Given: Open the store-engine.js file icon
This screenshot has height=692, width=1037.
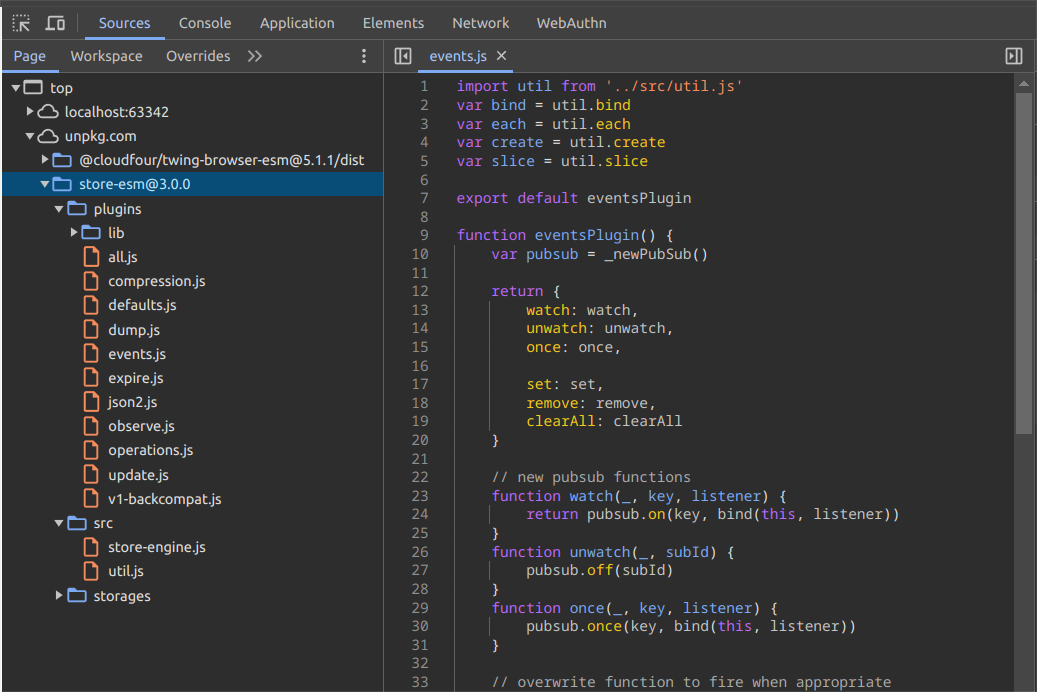Looking at the screenshot, I should (92, 547).
